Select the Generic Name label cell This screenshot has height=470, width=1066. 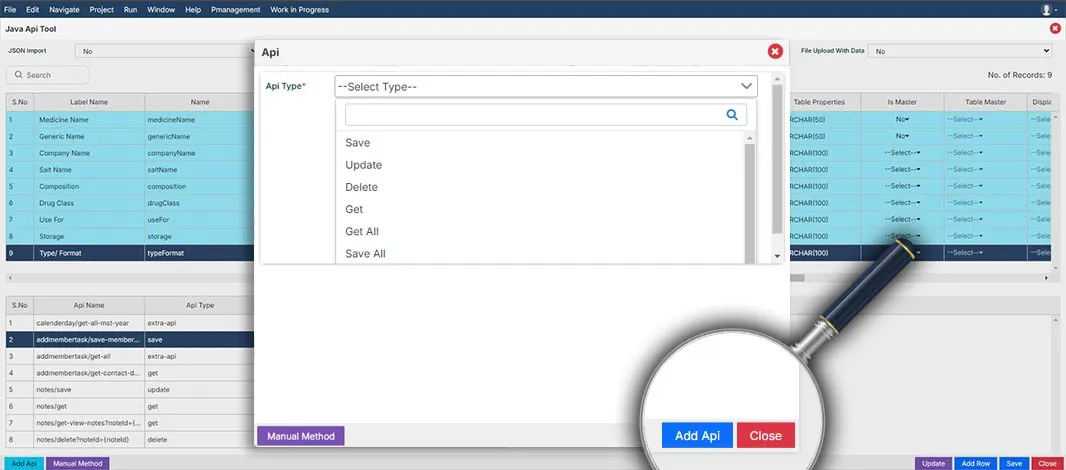tap(89, 136)
